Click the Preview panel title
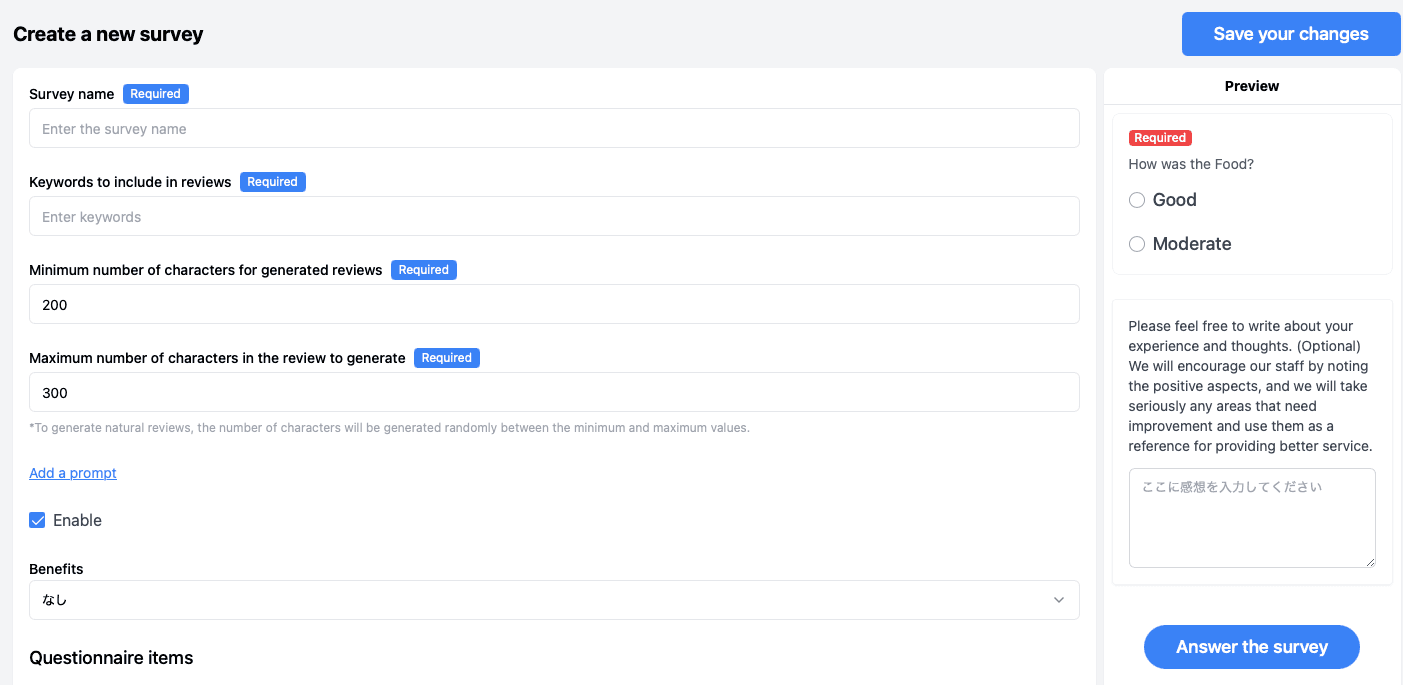1403x685 pixels. pyautogui.click(x=1251, y=86)
